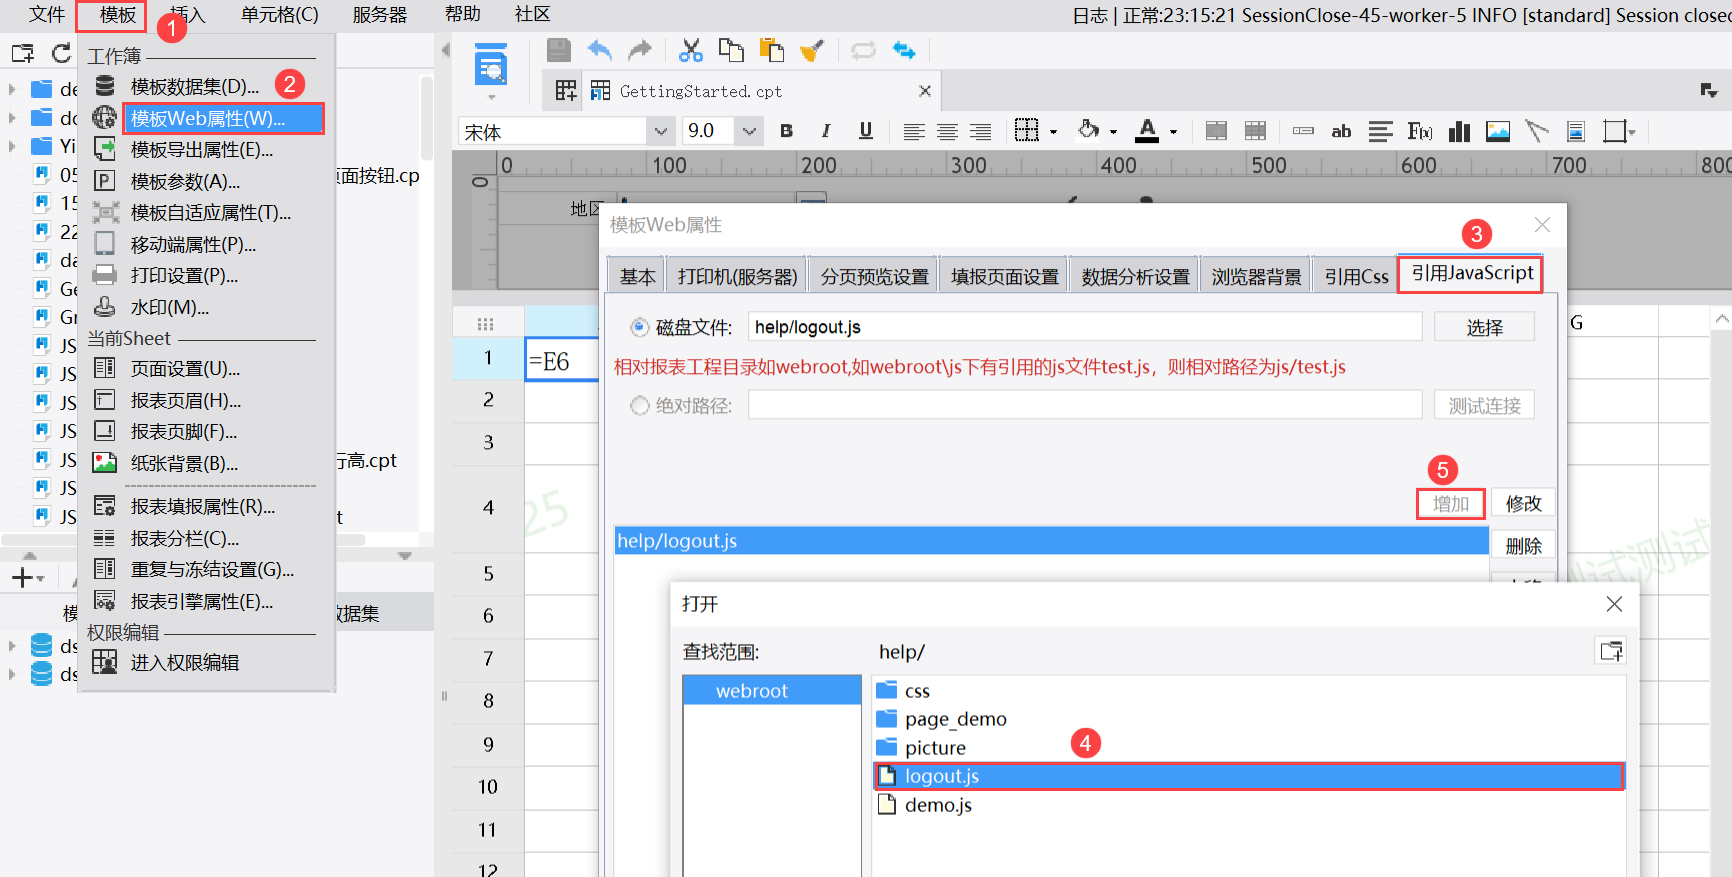Toggle Underline formatting button
1732x877 pixels.
[x=866, y=131]
